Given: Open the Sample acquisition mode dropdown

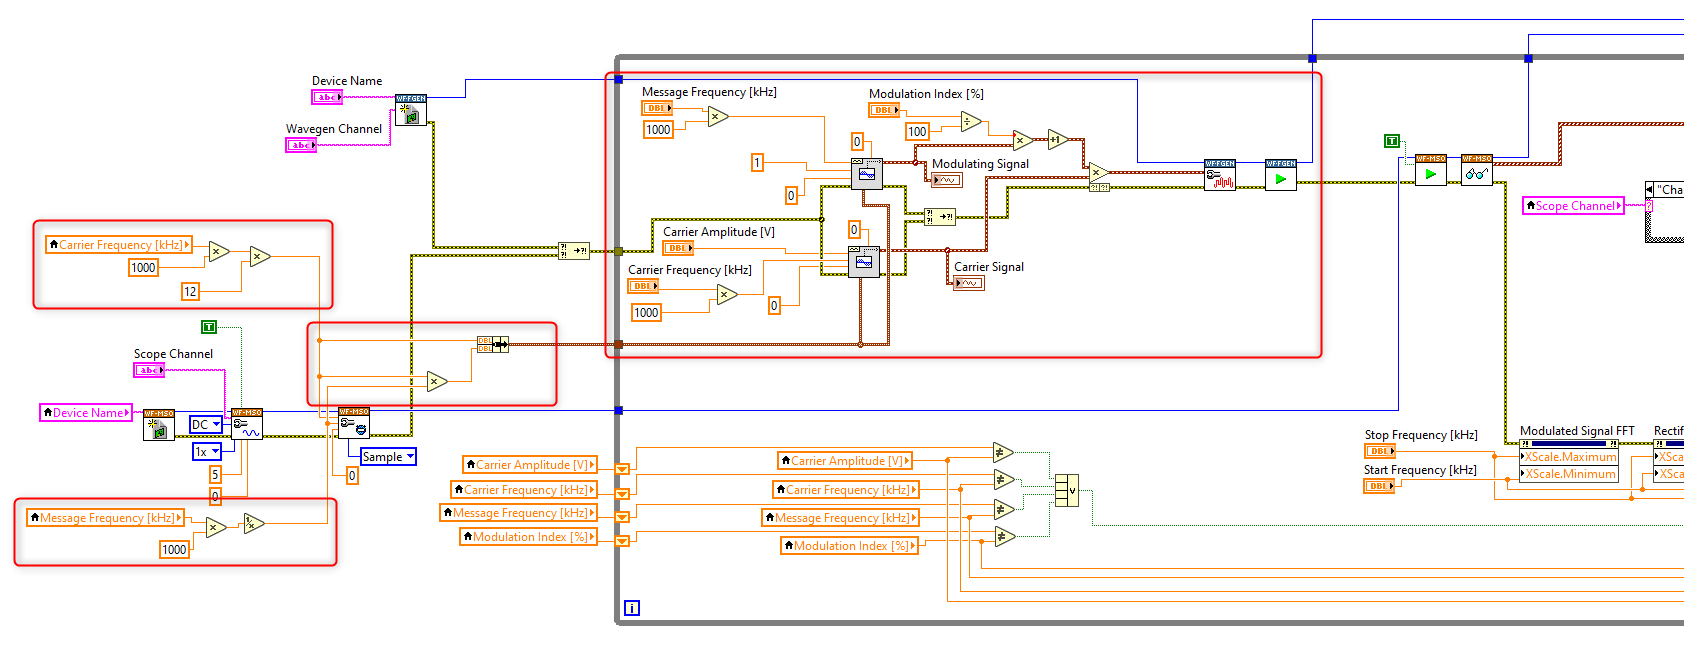Looking at the screenshot, I should 388,456.
